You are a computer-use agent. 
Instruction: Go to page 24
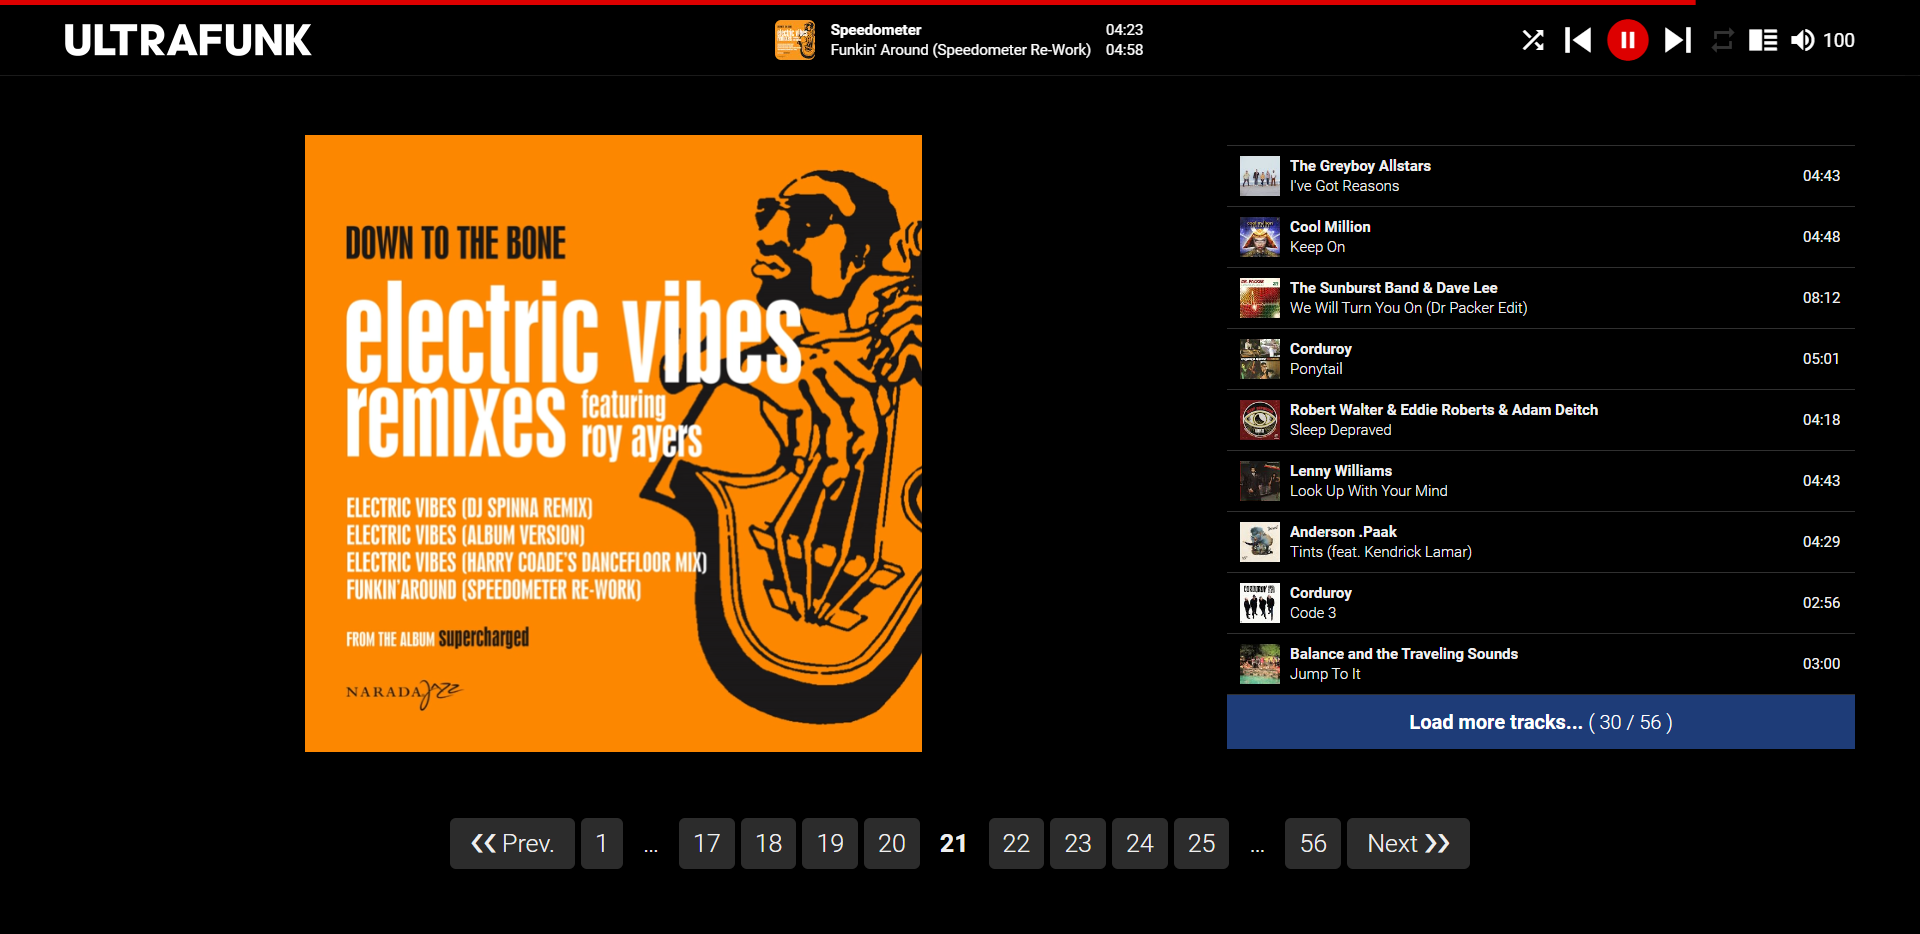coord(1140,843)
